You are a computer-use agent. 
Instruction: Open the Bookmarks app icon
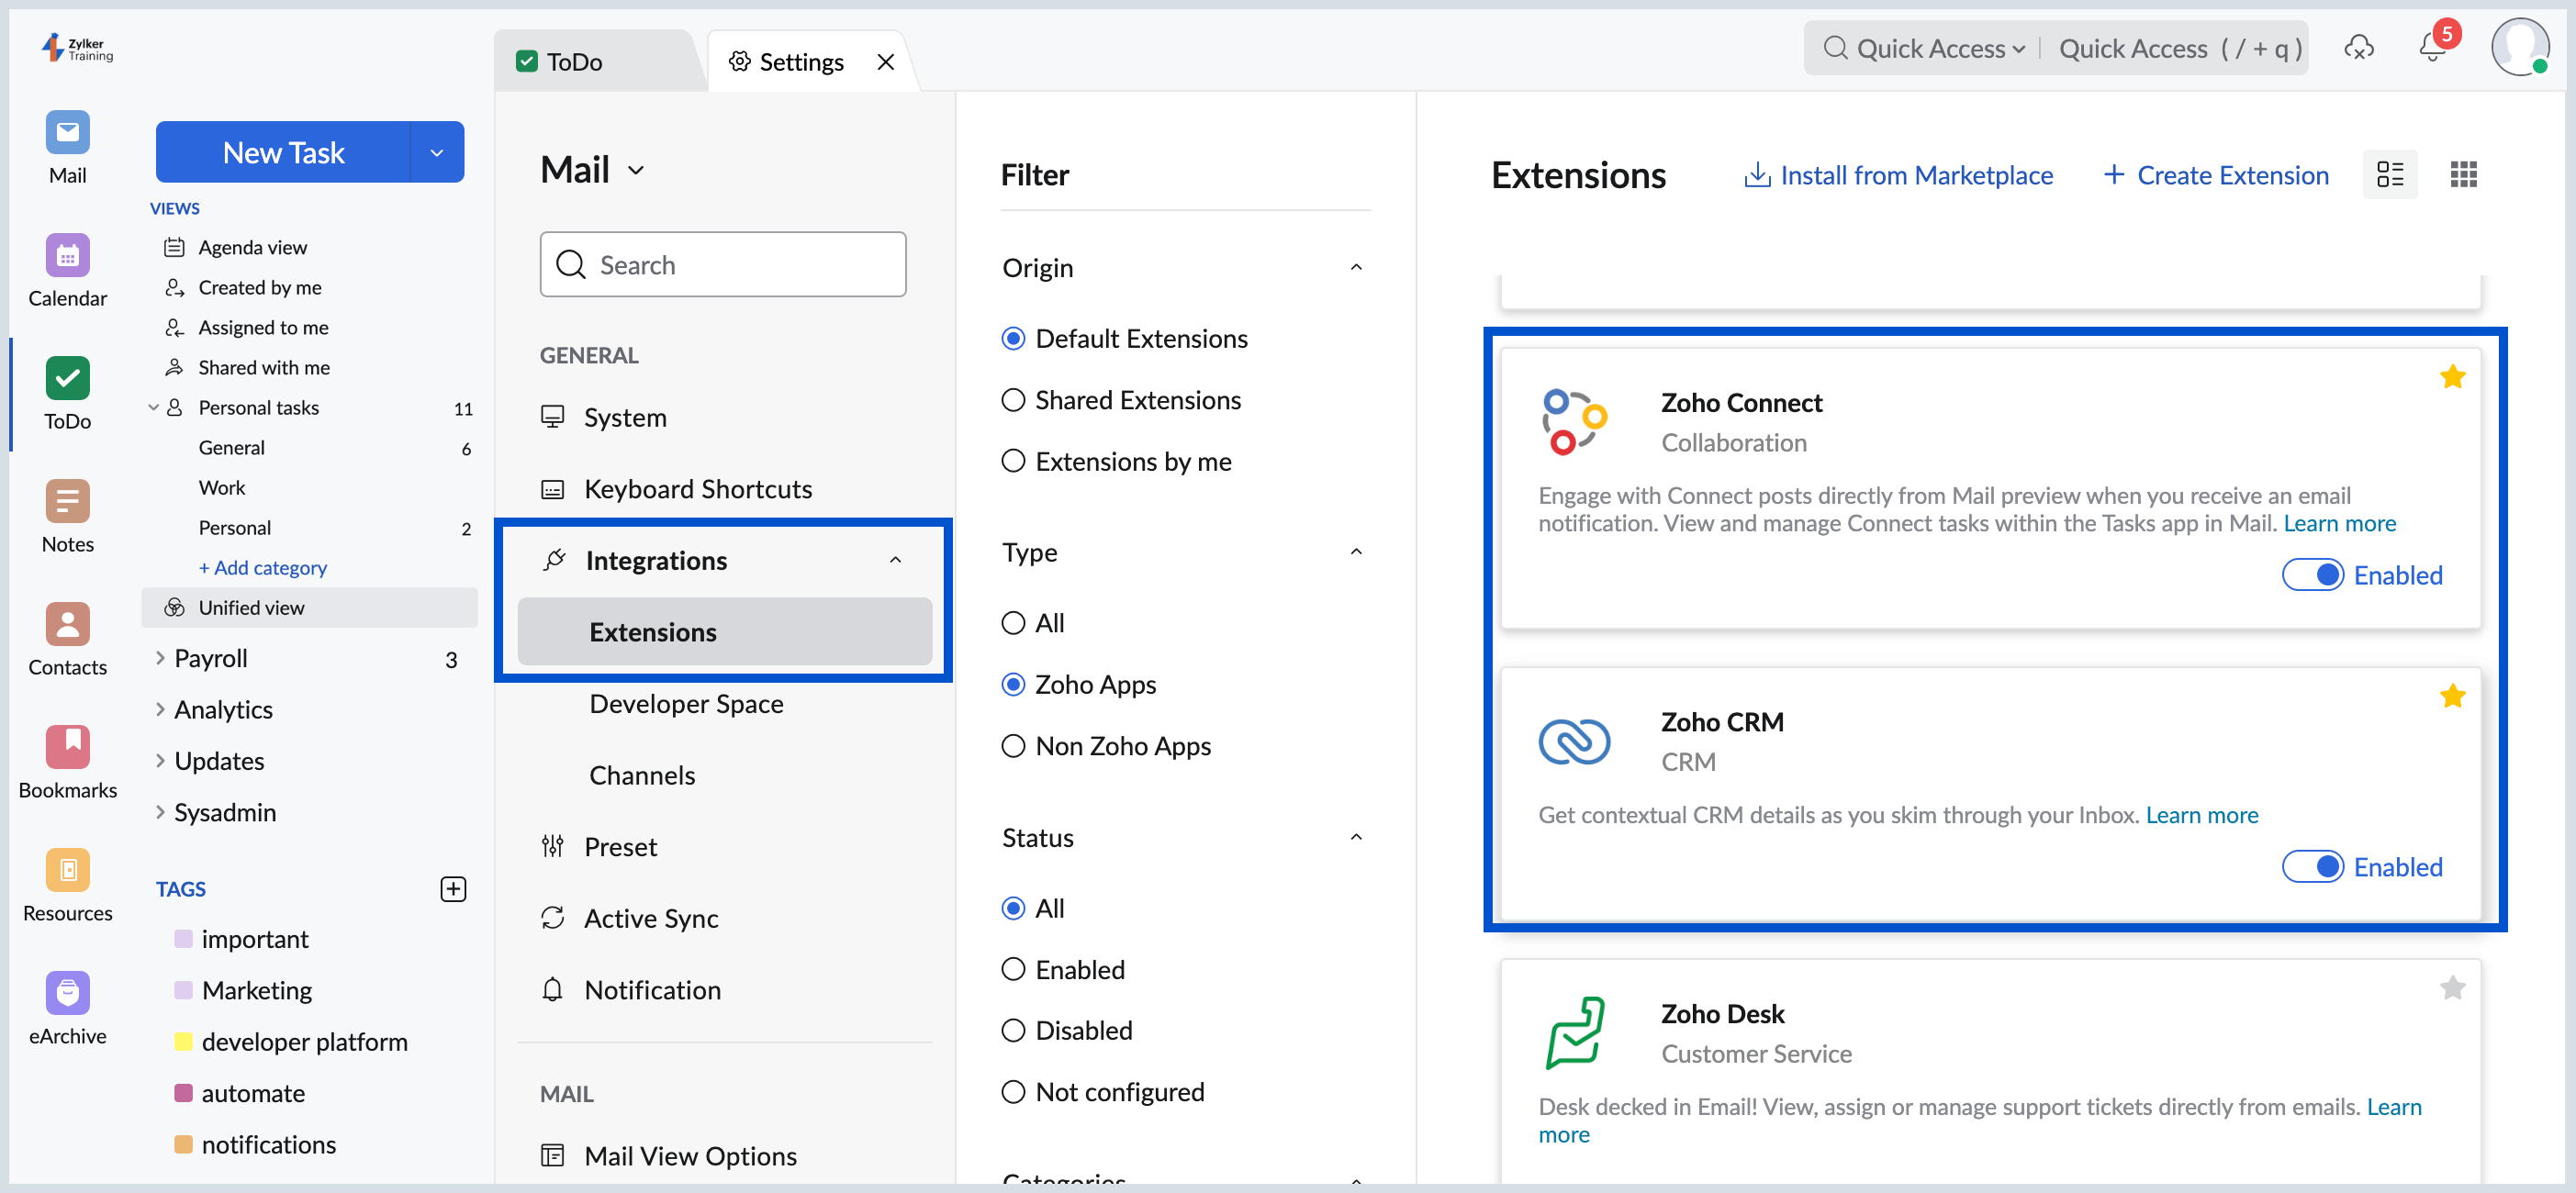click(x=67, y=747)
